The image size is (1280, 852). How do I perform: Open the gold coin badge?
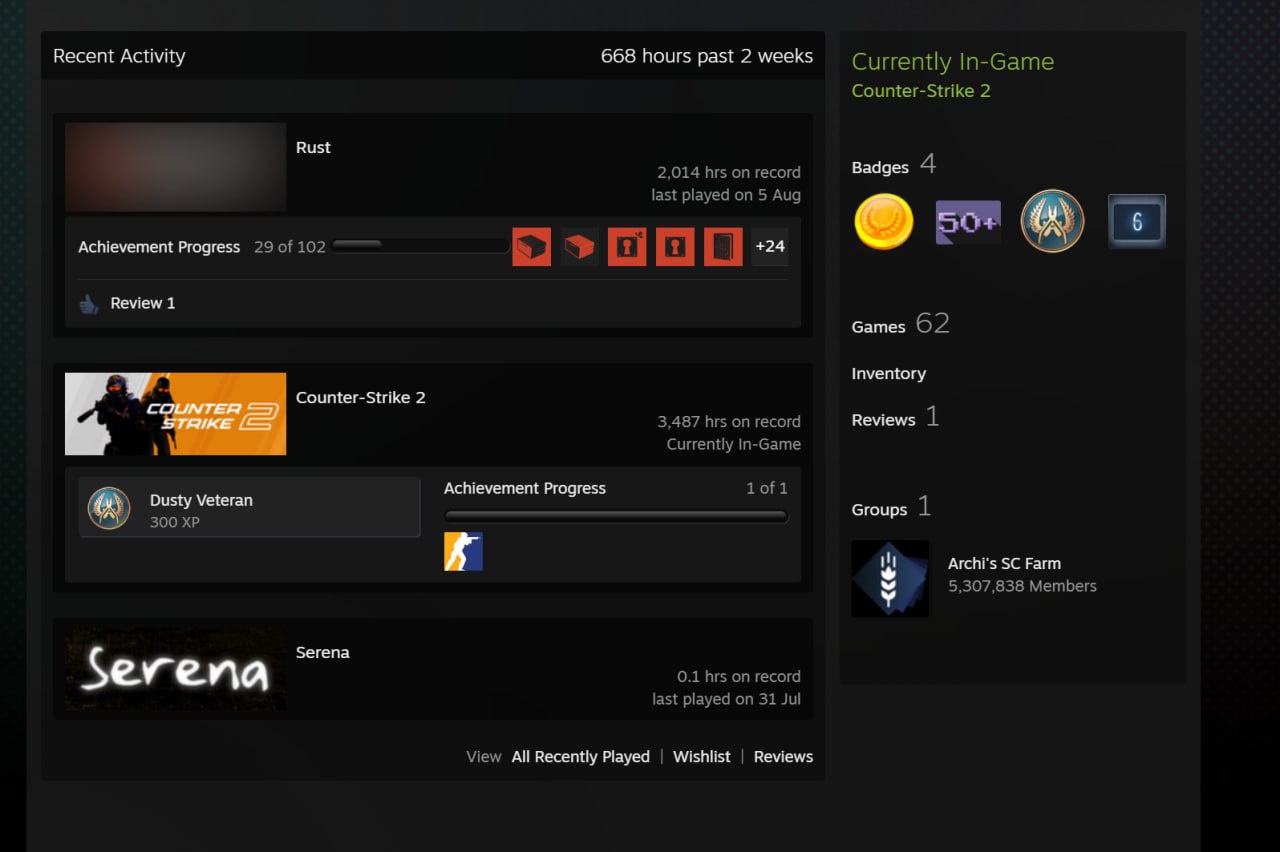coord(884,221)
